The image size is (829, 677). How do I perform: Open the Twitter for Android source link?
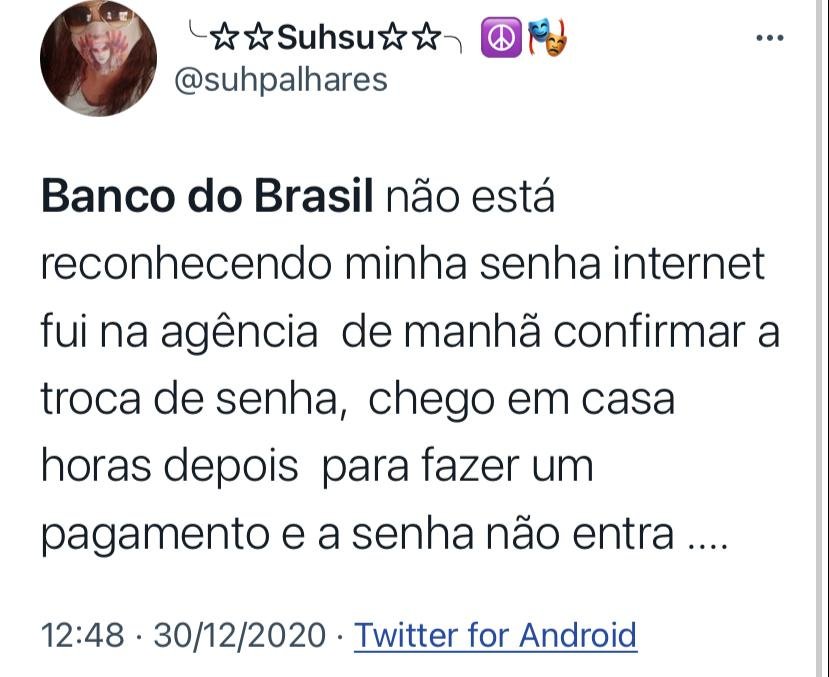pos(495,635)
